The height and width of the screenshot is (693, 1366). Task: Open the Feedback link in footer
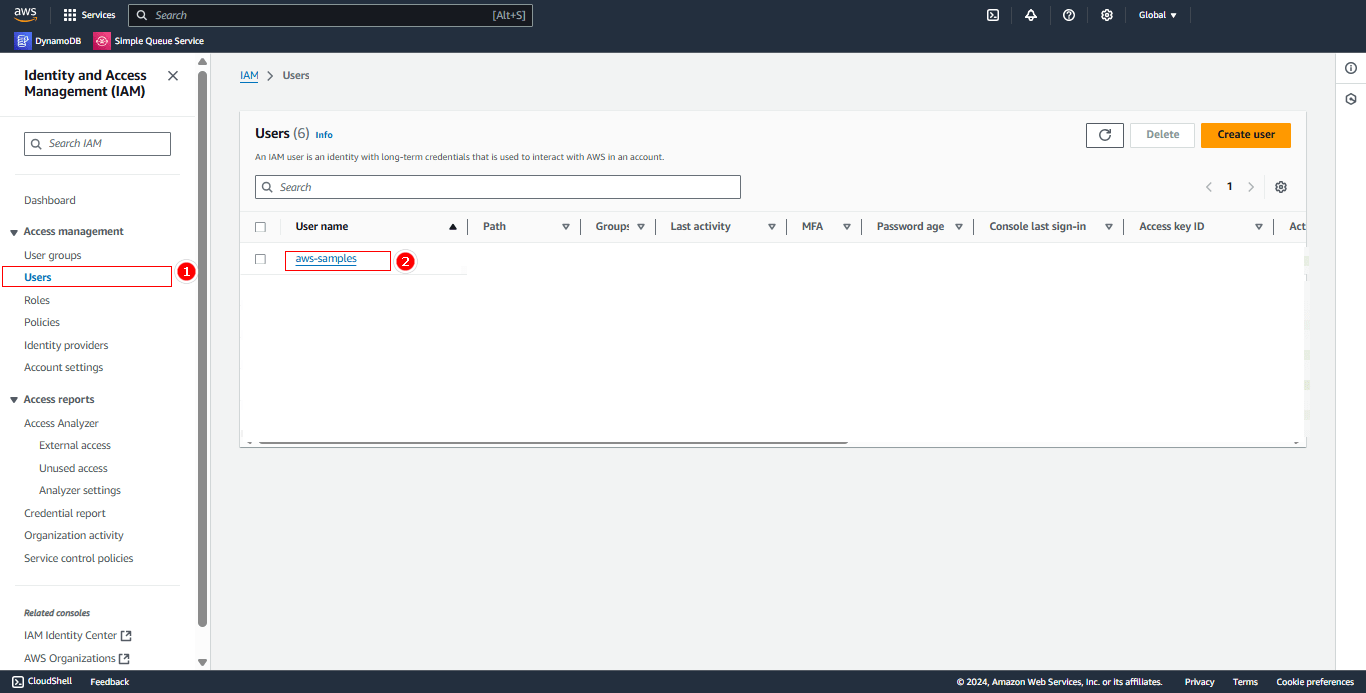click(110, 682)
